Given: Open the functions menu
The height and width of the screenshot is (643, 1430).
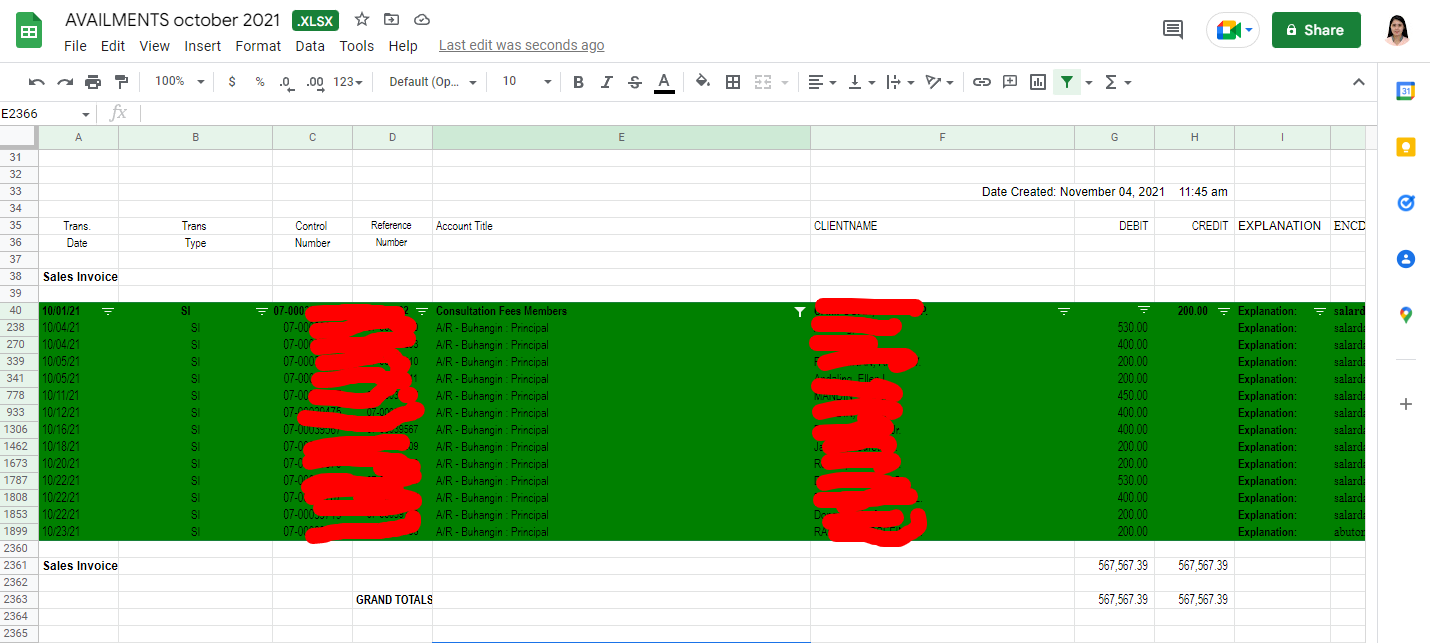Looking at the screenshot, I should point(1117,82).
